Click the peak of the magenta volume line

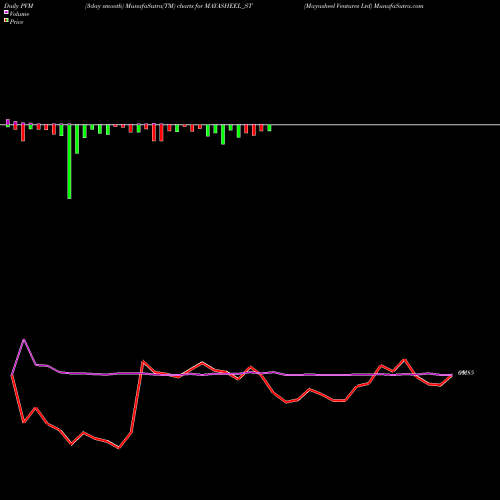click(x=24, y=340)
